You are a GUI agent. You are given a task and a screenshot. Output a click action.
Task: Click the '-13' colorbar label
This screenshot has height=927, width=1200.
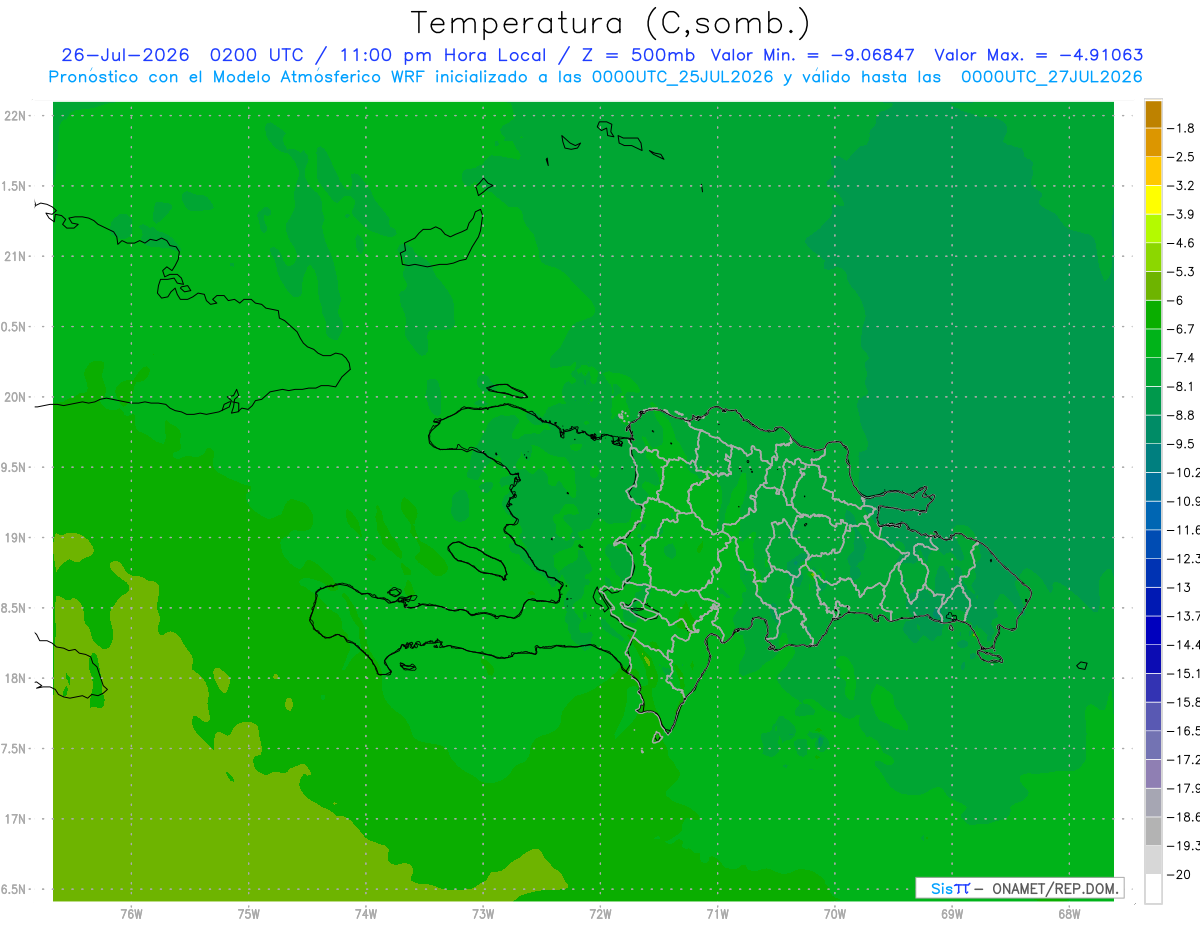pyautogui.click(x=1179, y=587)
